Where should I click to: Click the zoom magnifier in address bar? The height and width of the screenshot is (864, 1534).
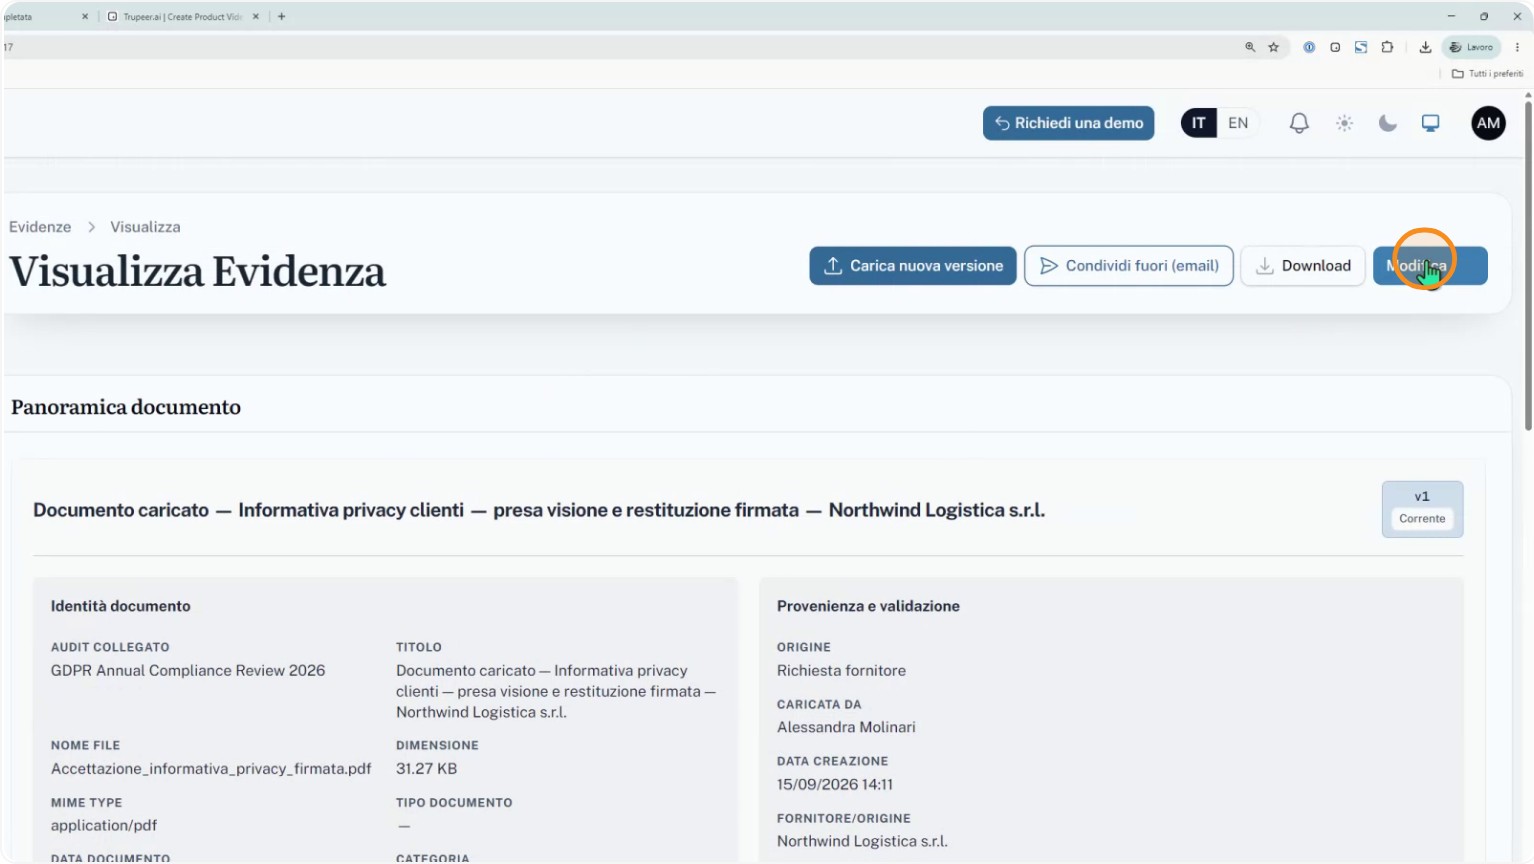pos(1250,47)
